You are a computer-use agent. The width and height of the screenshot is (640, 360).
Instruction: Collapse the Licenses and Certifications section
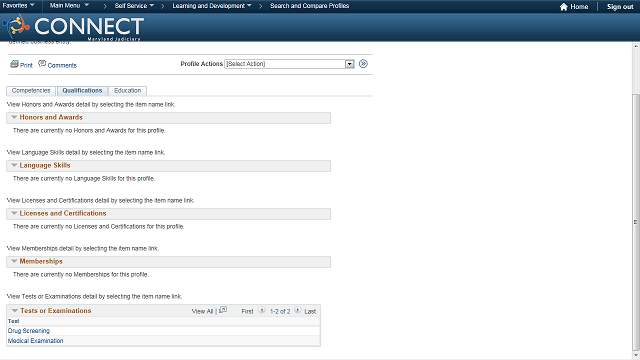pos(14,213)
